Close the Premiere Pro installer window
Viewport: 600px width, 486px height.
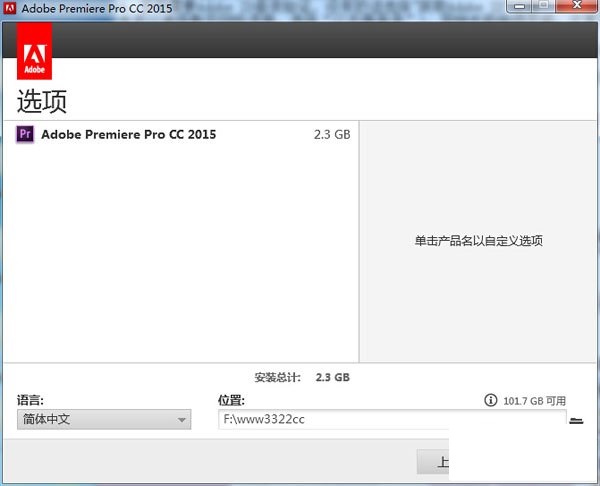575,8
